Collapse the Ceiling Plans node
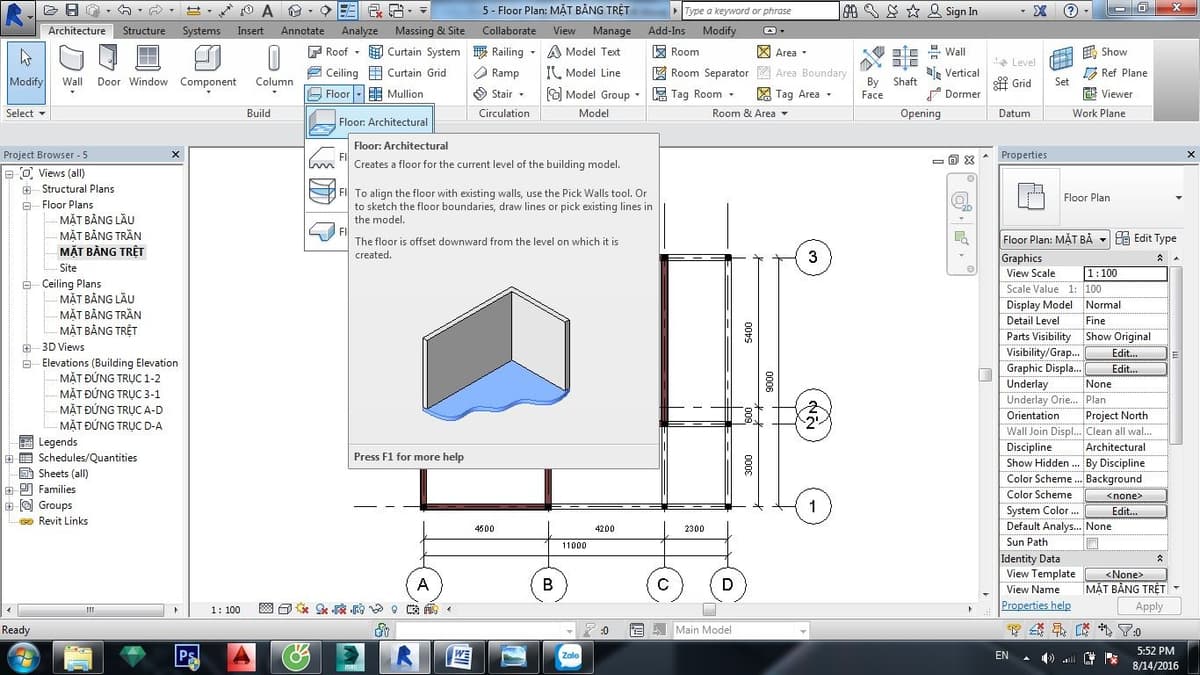Viewport: 1200px width, 675px height. pyautogui.click(x=26, y=284)
